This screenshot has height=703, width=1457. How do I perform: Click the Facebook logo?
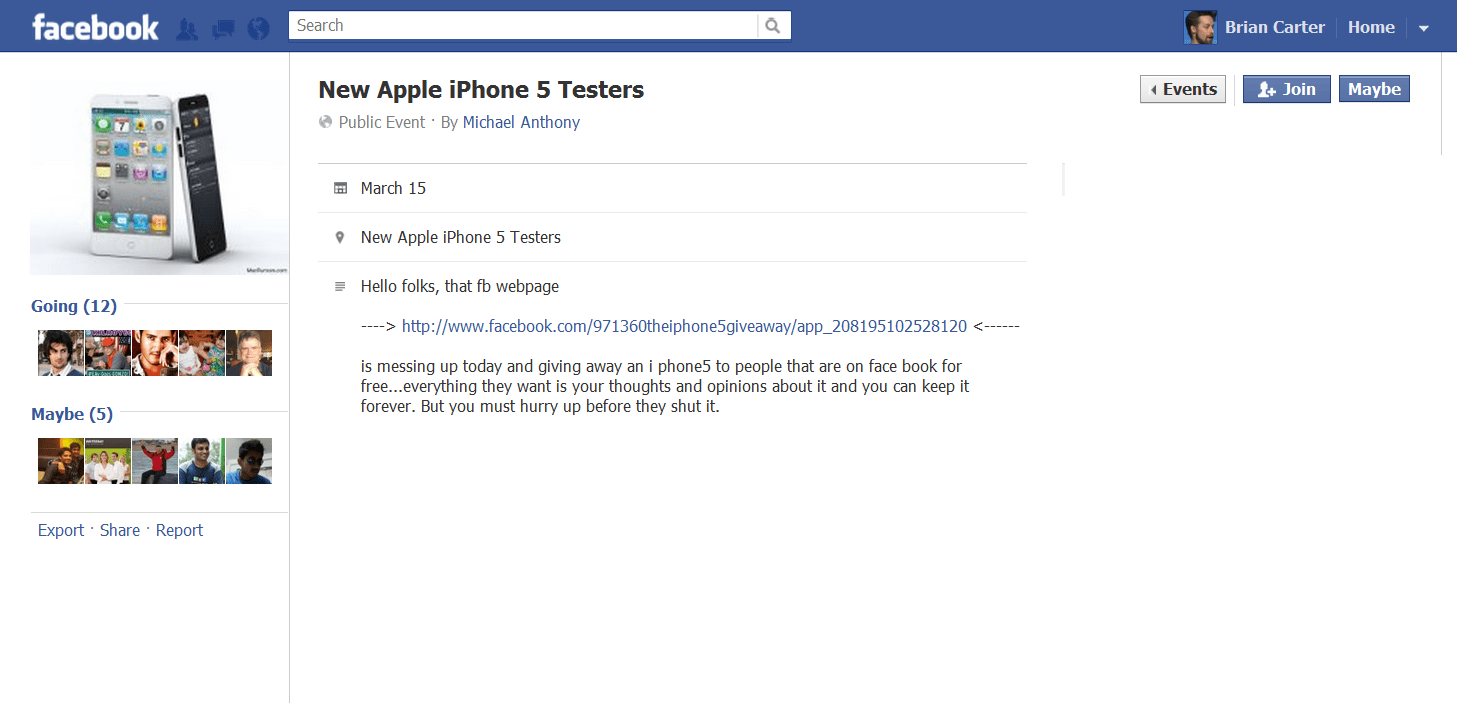95,27
